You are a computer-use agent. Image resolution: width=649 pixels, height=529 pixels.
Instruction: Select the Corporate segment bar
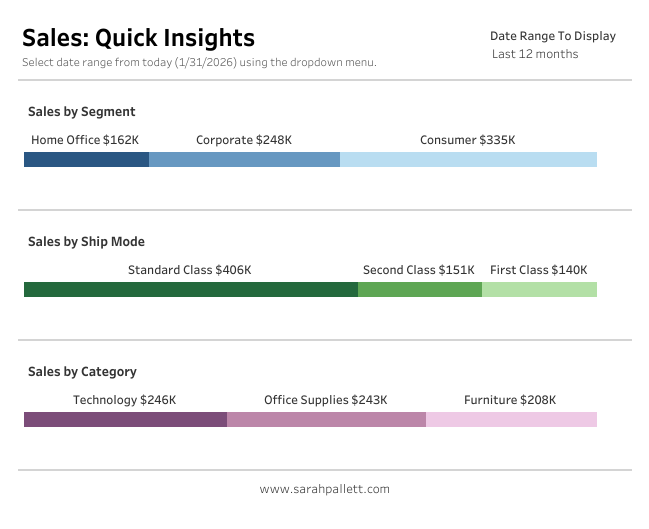244,160
